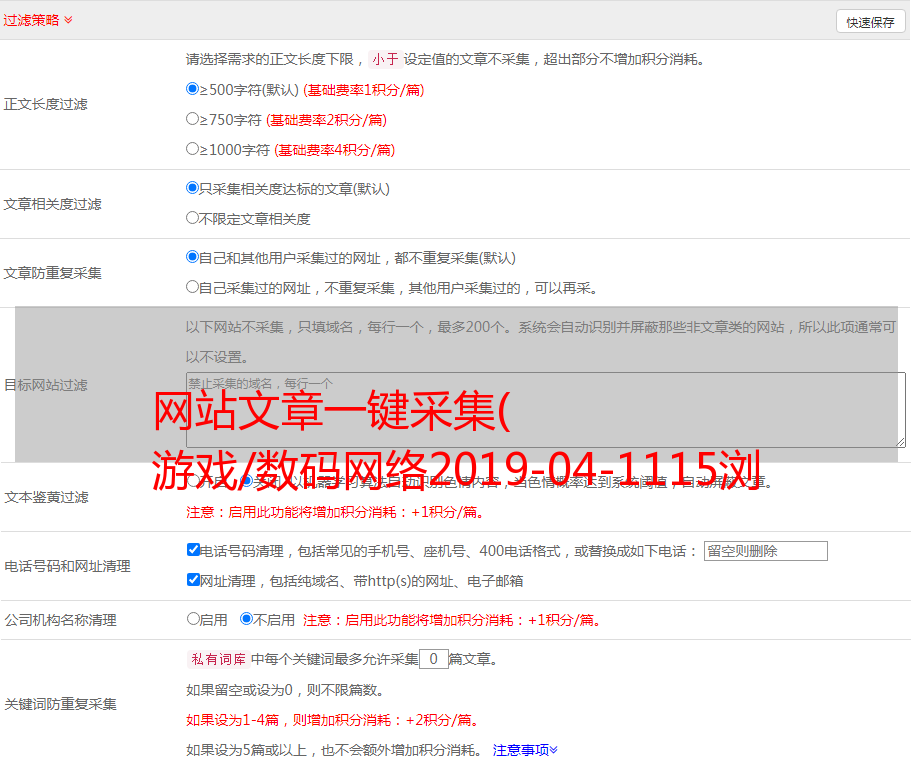The width and height of the screenshot is (912, 768).
Task: Toggle 电话号码清理 checkbox
Action: [193, 550]
